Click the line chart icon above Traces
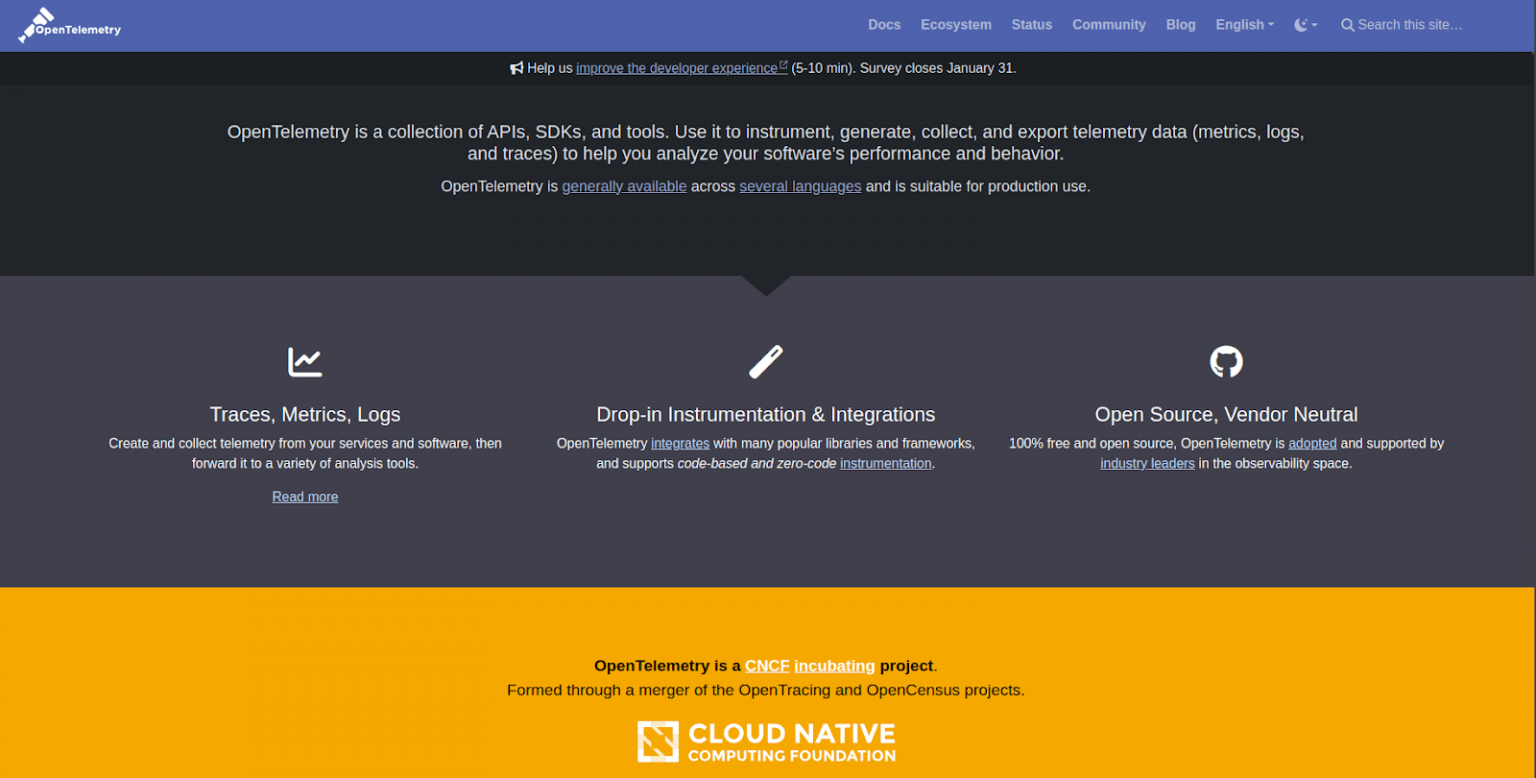 tap(305, 361)
